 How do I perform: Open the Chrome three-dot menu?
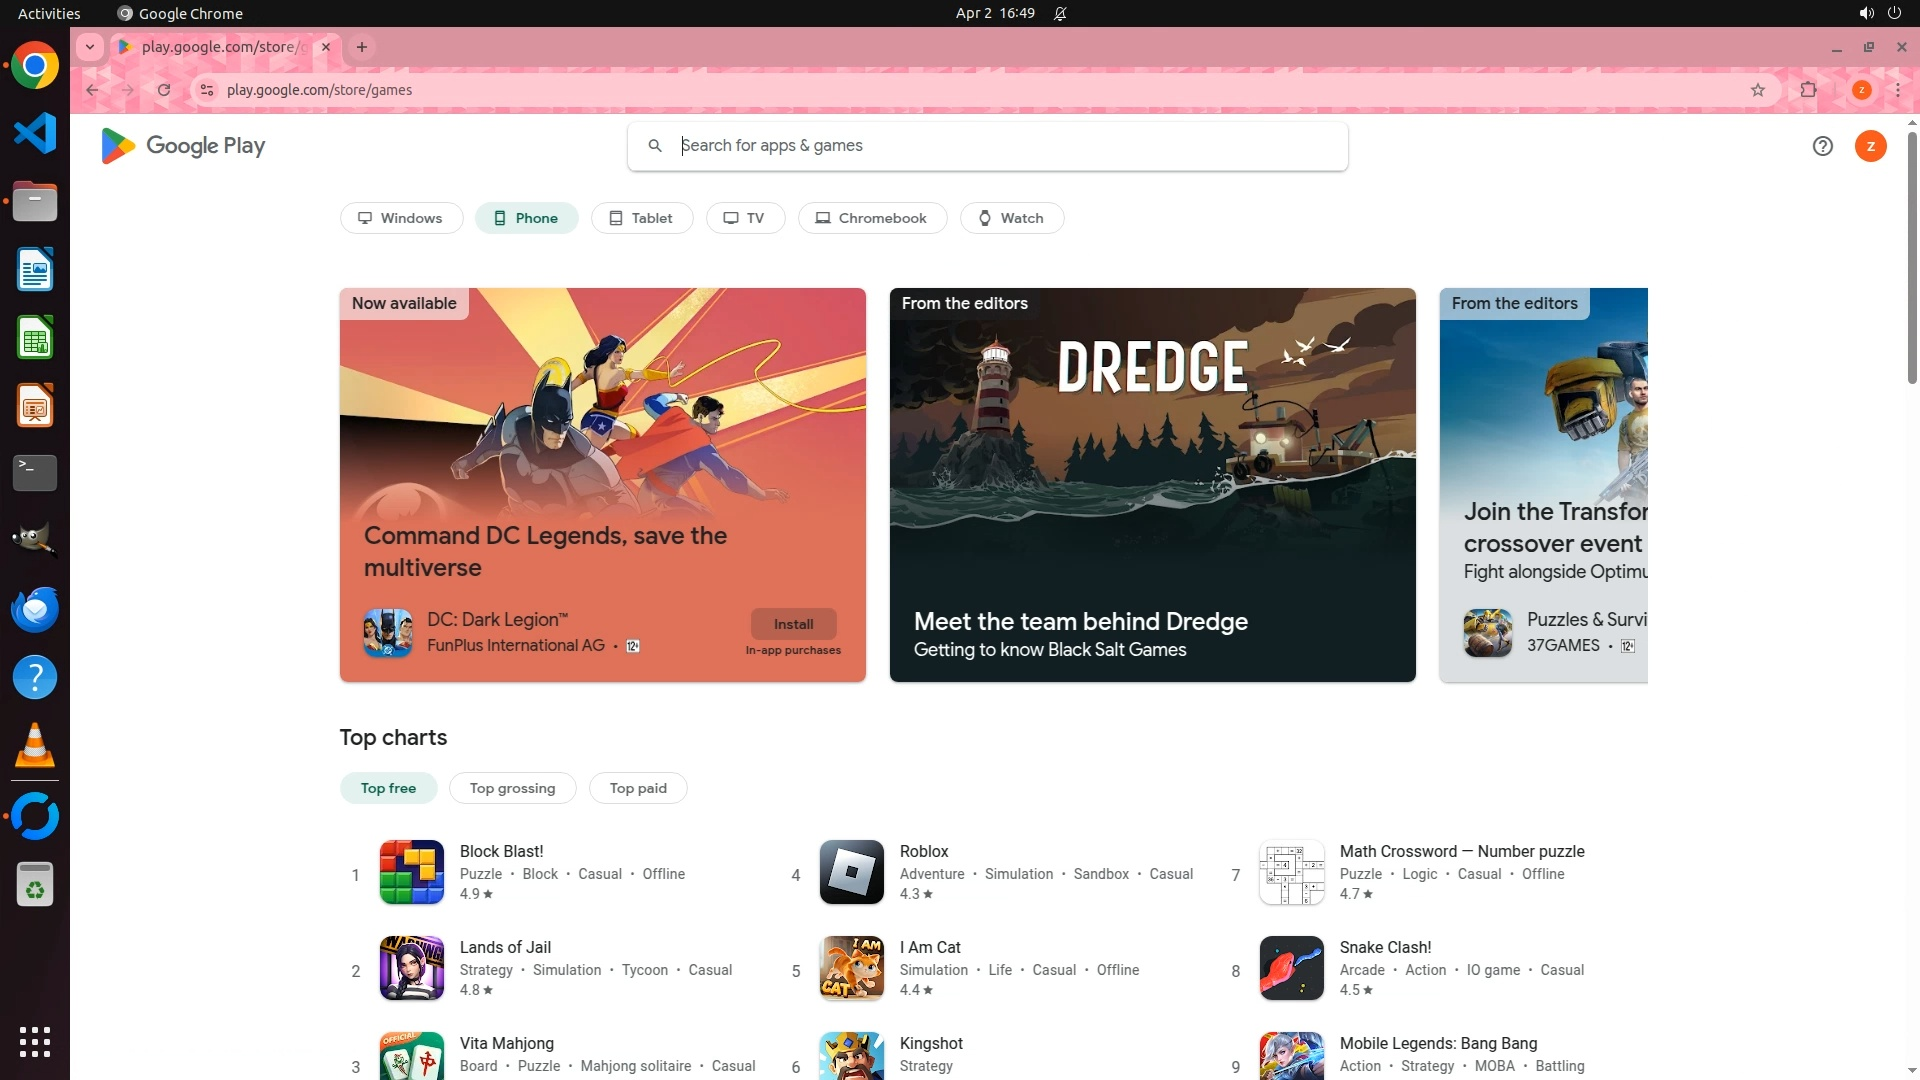(x=1897, y=90)
